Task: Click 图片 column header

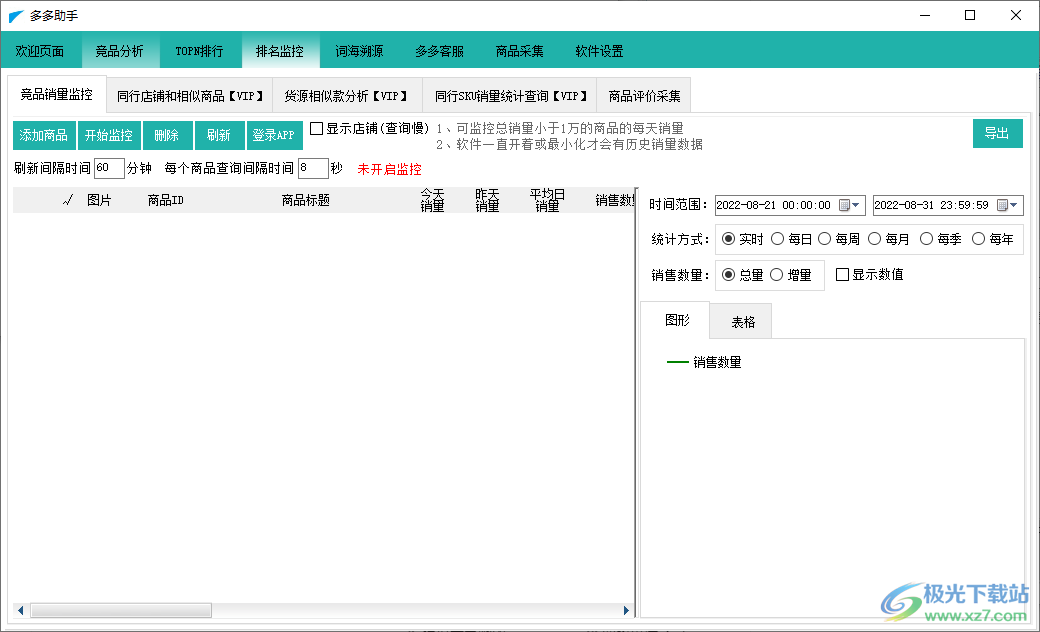Action: (x=99, y=200)
